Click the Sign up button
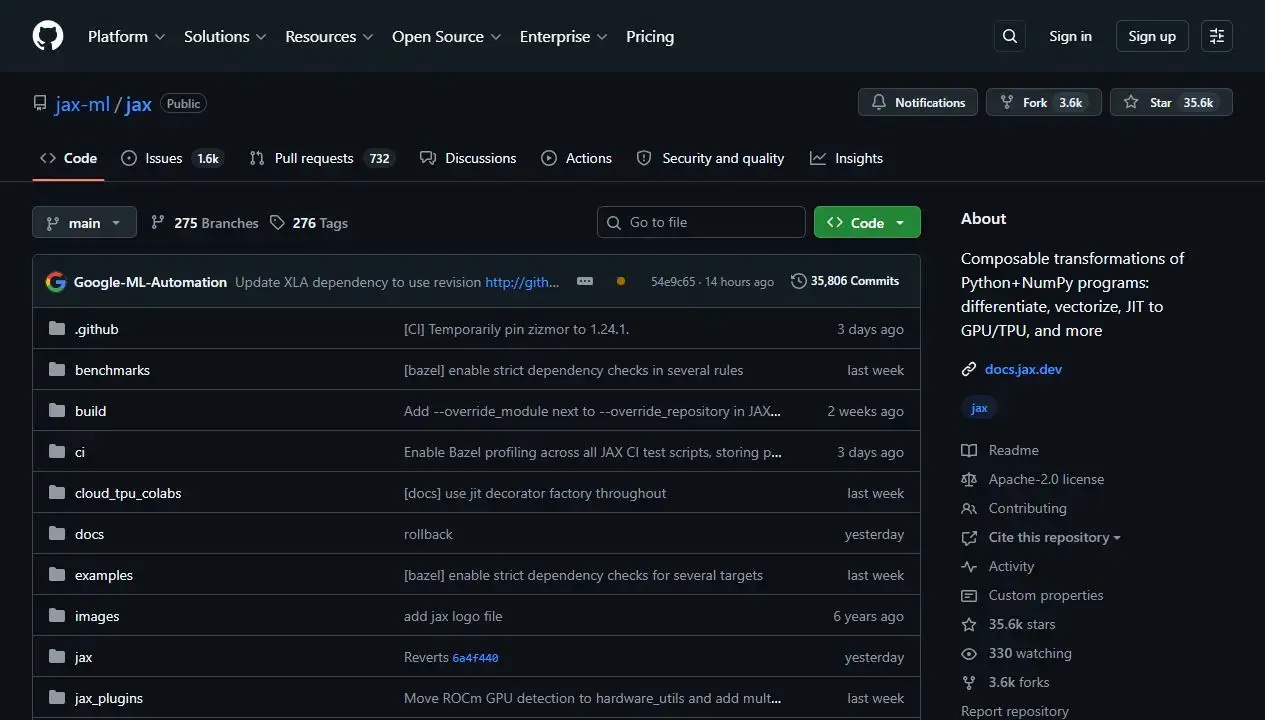Viewport: 1265px width, 720px height. click(1152, 36)
